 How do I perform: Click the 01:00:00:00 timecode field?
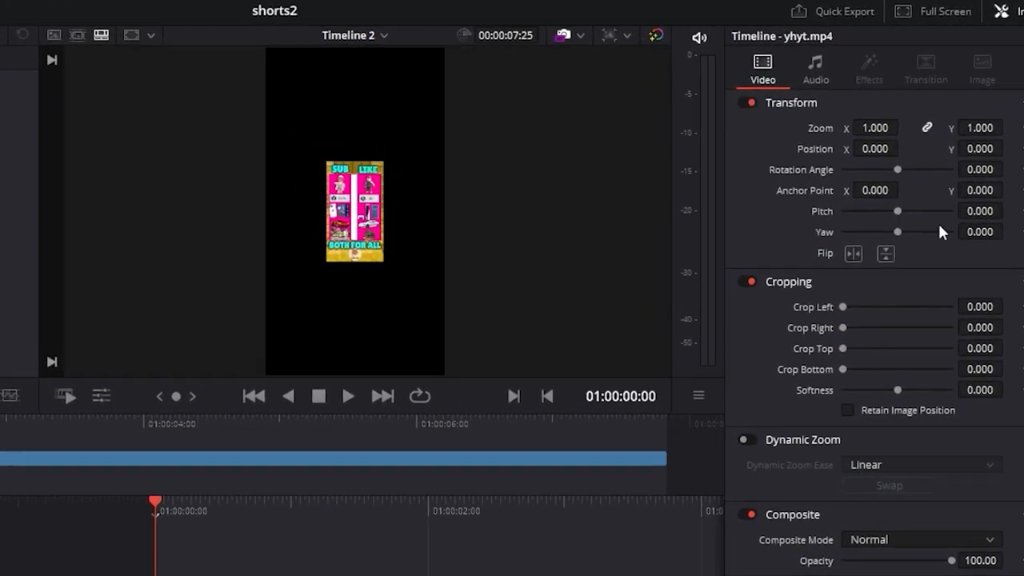point(620,396)
